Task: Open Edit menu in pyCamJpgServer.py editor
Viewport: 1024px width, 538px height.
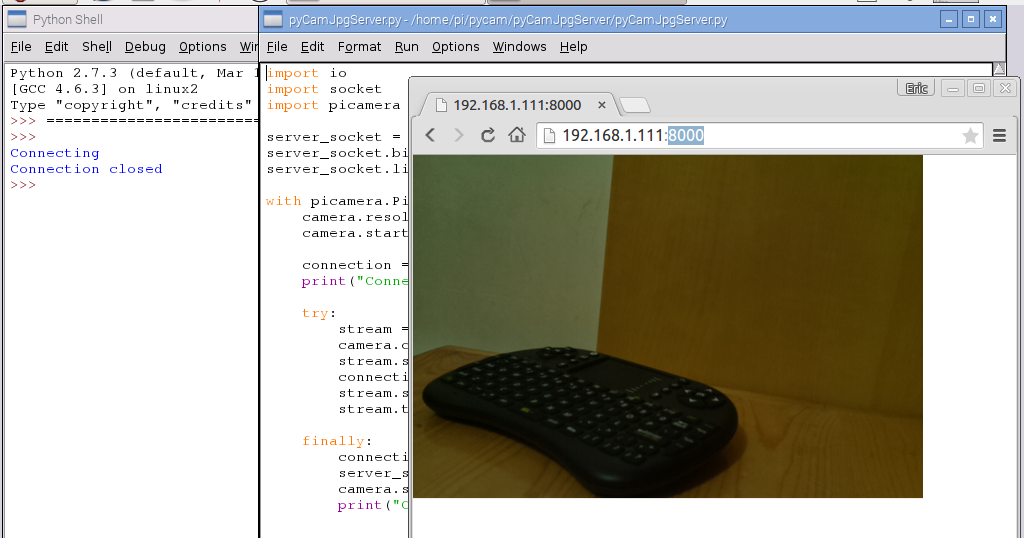Action: pos(312,46)
